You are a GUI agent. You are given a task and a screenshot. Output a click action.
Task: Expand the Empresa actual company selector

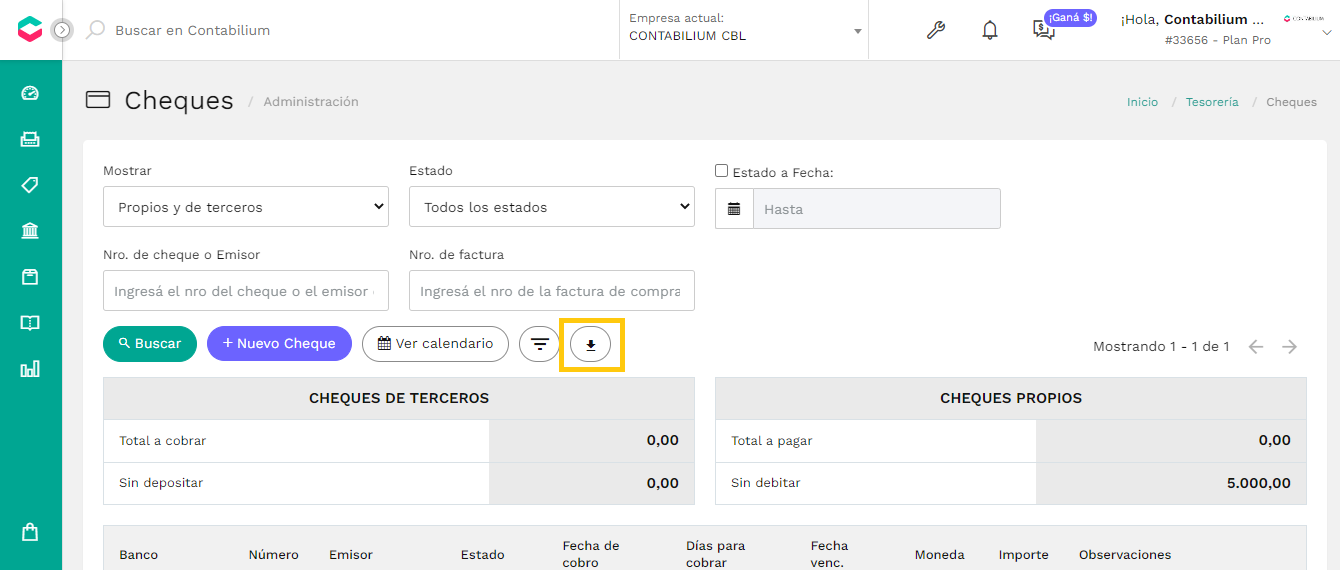tap(744, 30)
